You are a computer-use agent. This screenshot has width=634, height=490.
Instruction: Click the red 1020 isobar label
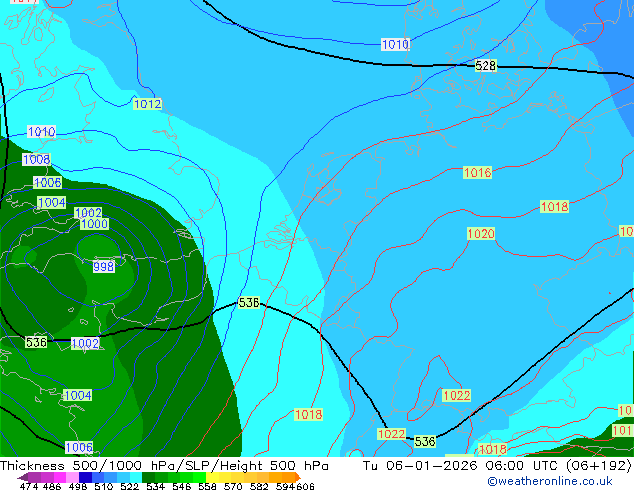pyautogui.click(x=481, y=233)
